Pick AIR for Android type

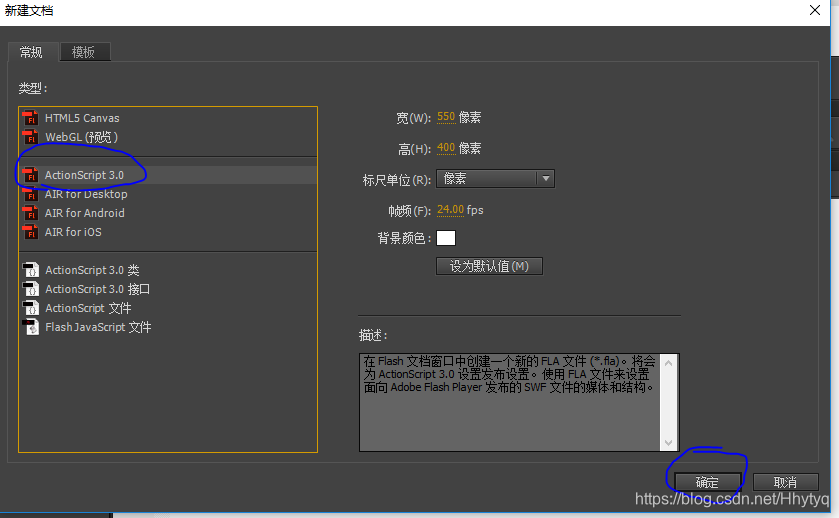168,213
